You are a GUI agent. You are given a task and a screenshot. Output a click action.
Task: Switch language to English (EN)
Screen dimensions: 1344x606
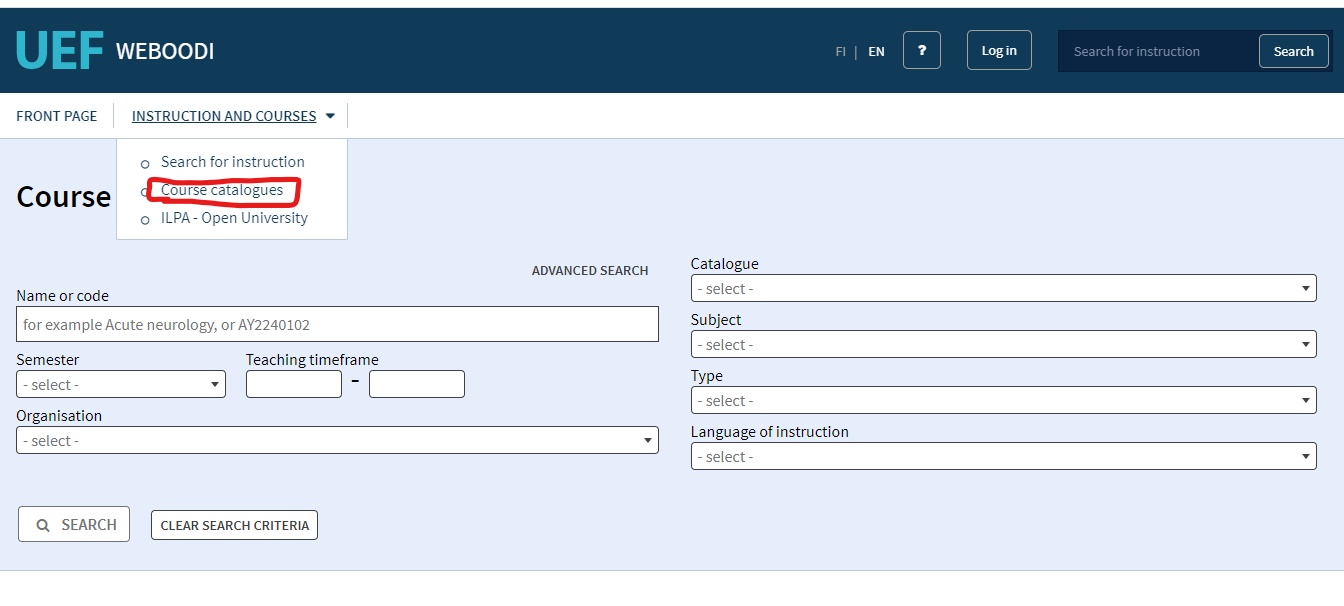pyautogui.click(x=876, y=52)
